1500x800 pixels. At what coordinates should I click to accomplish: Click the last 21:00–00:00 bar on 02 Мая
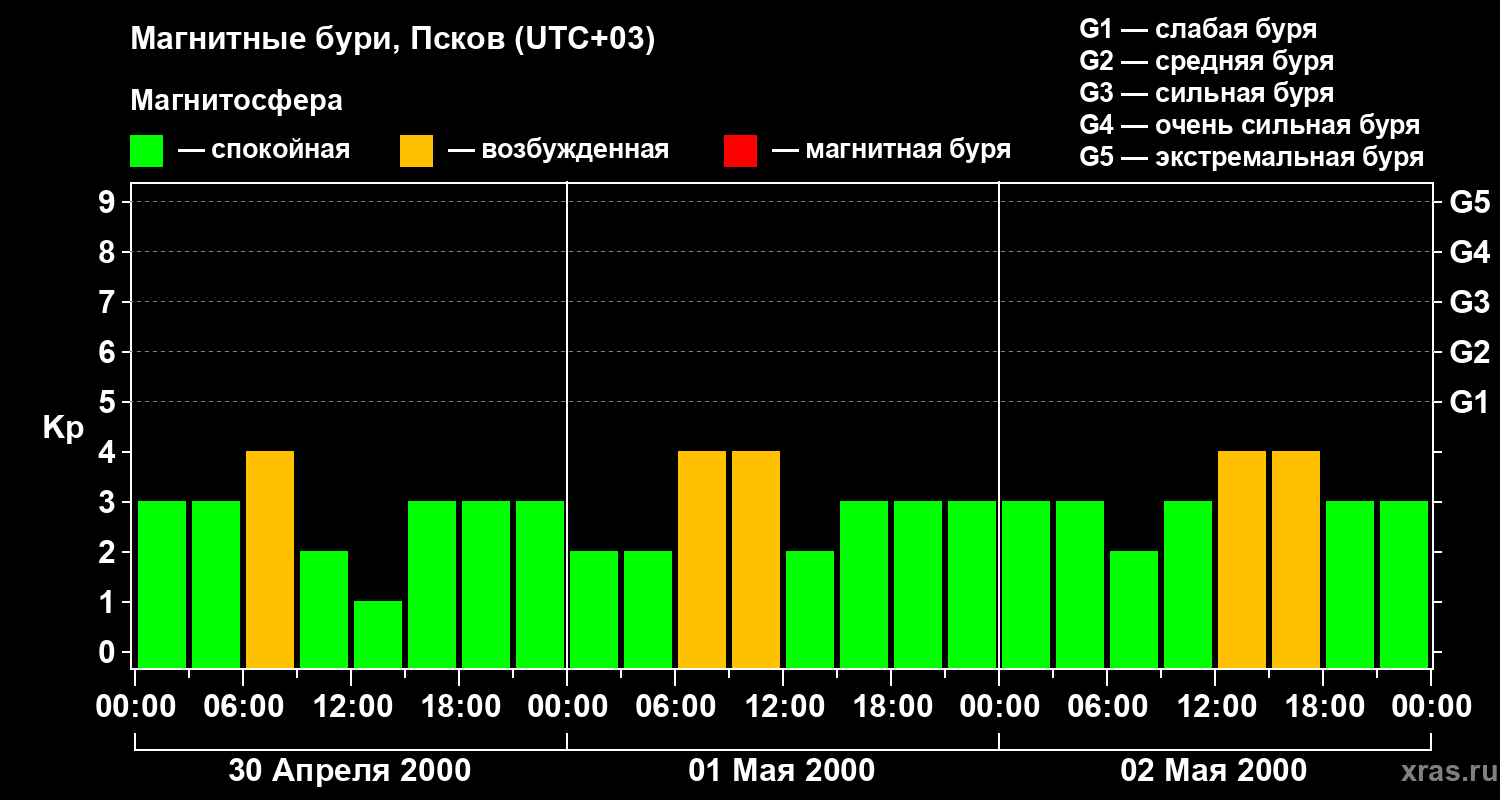pyautogui.click(x=1404, y=584)
